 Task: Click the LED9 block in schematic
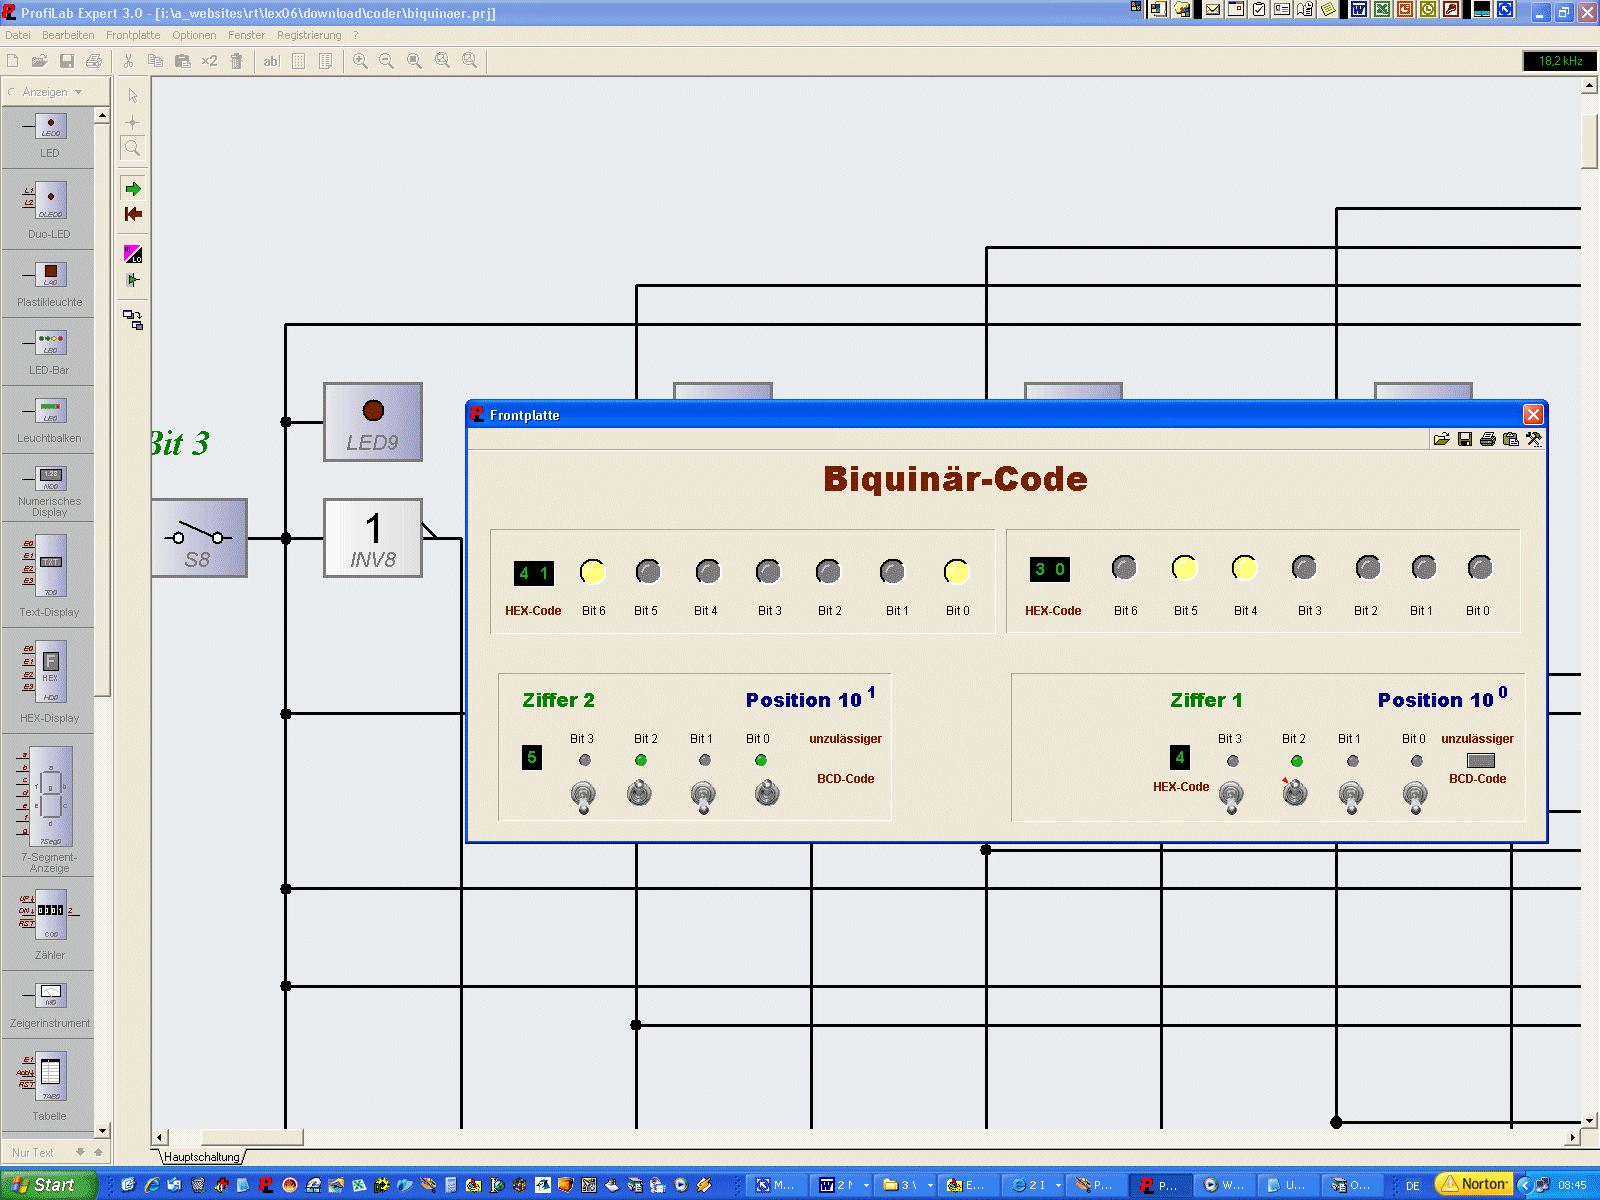[373, 422]
